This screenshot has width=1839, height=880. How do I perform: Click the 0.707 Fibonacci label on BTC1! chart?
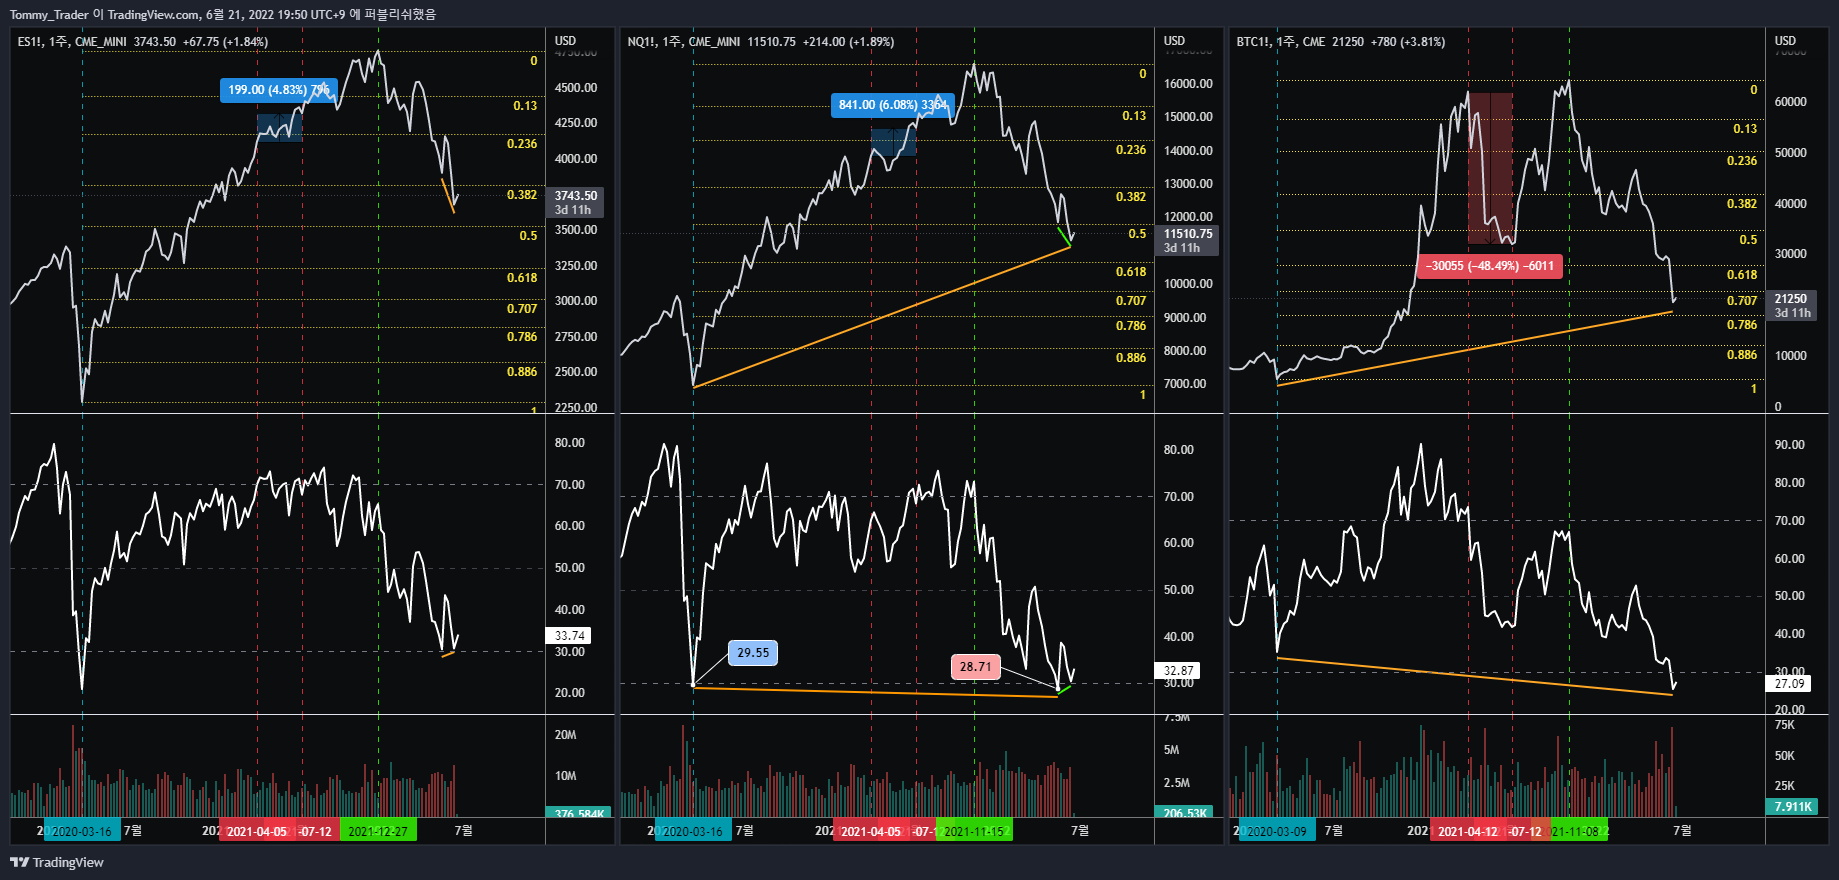click(1742, 301)
